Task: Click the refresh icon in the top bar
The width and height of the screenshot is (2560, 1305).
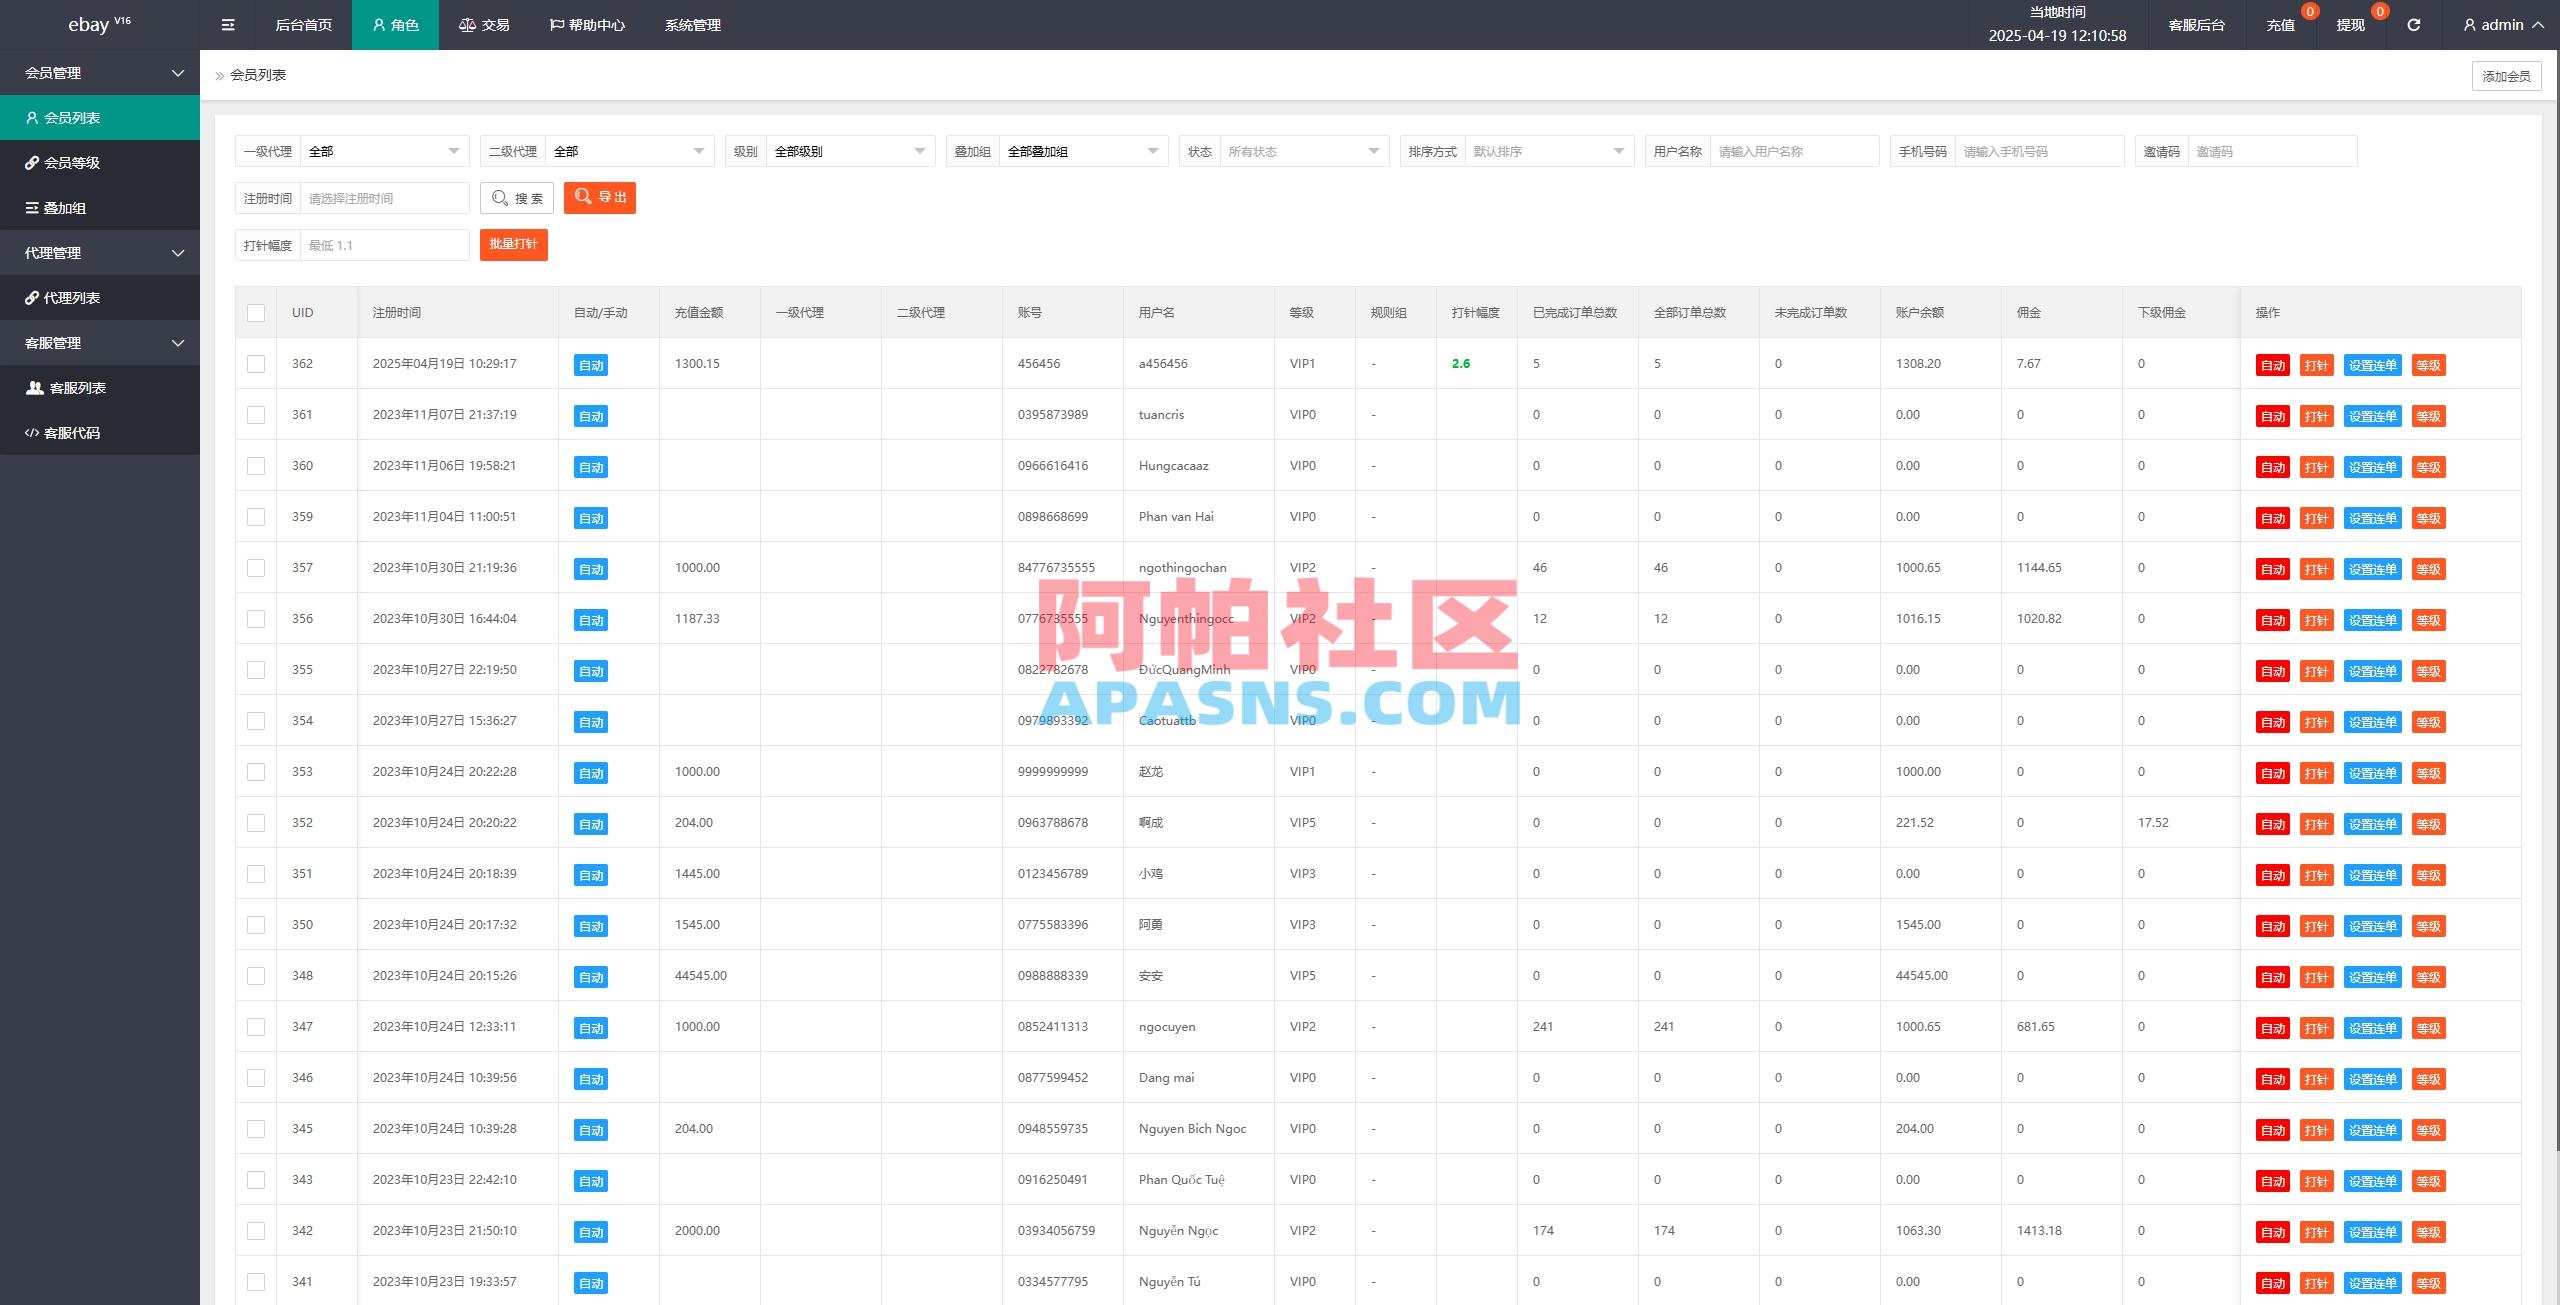Action: (x=2414, y=24)
